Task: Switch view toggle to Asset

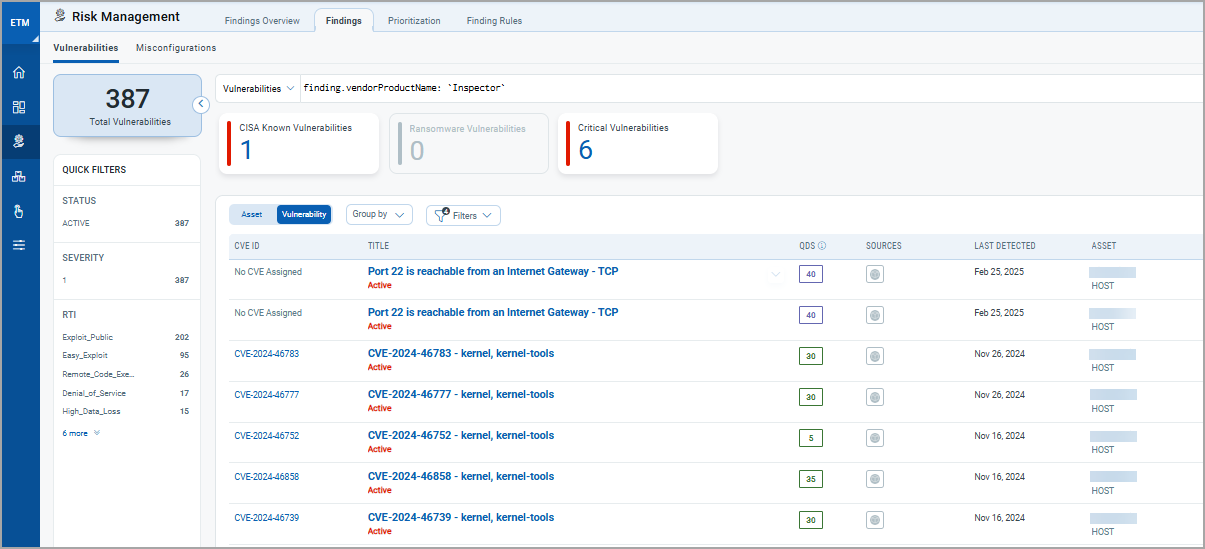Action: [252, 215]
